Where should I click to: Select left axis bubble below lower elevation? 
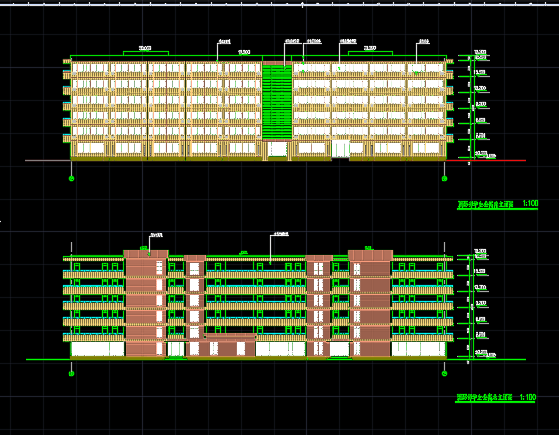click(x=71, y=374)
